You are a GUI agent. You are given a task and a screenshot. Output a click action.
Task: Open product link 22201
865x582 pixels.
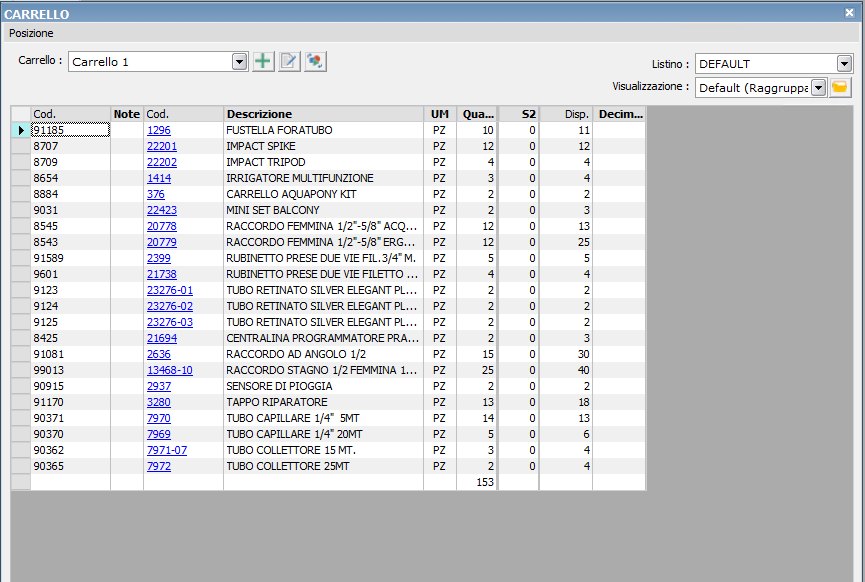coord(162,146)
